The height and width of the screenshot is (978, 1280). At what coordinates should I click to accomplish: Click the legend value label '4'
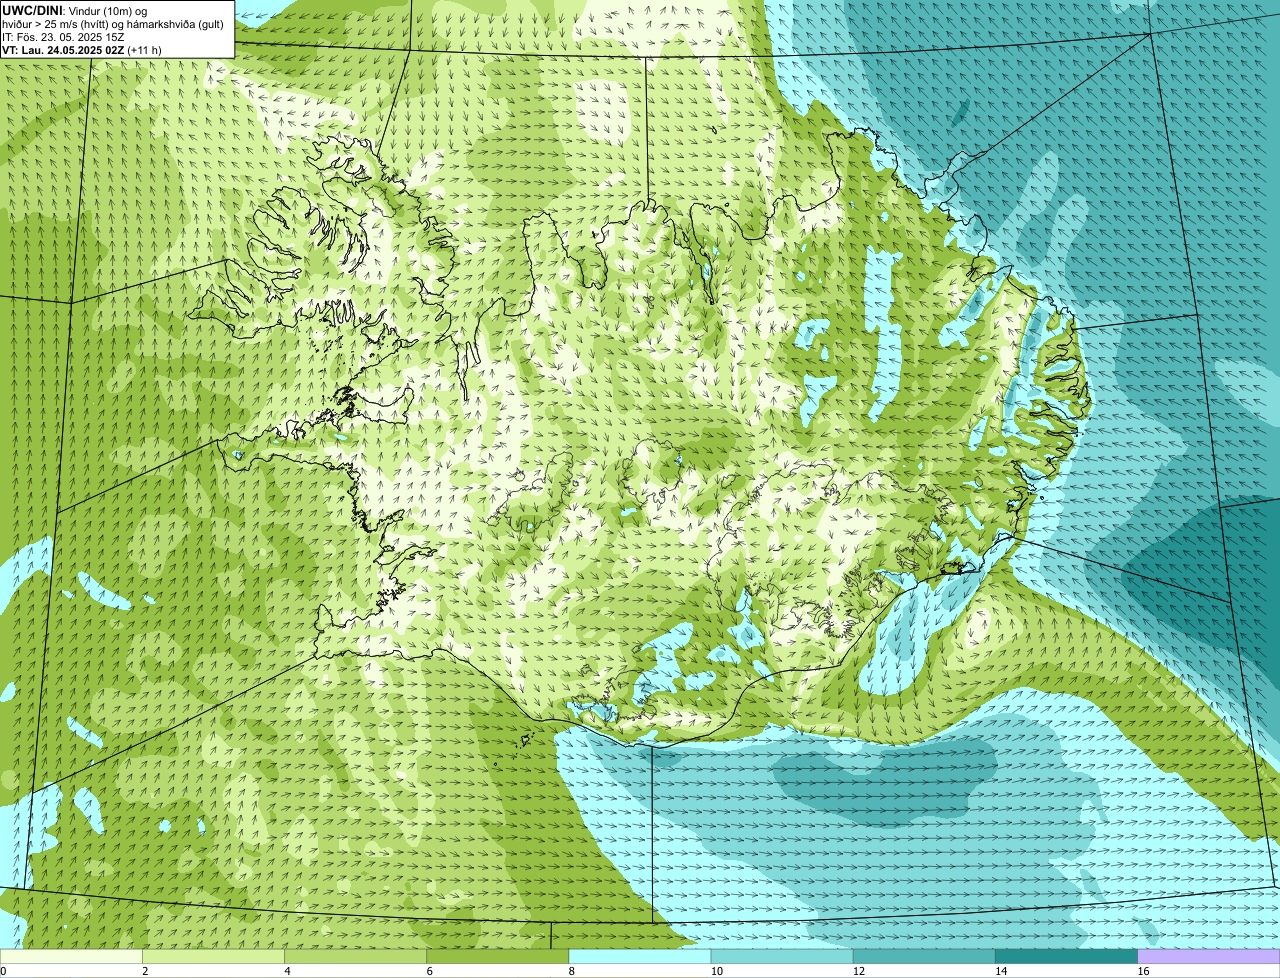pos(287,971)
